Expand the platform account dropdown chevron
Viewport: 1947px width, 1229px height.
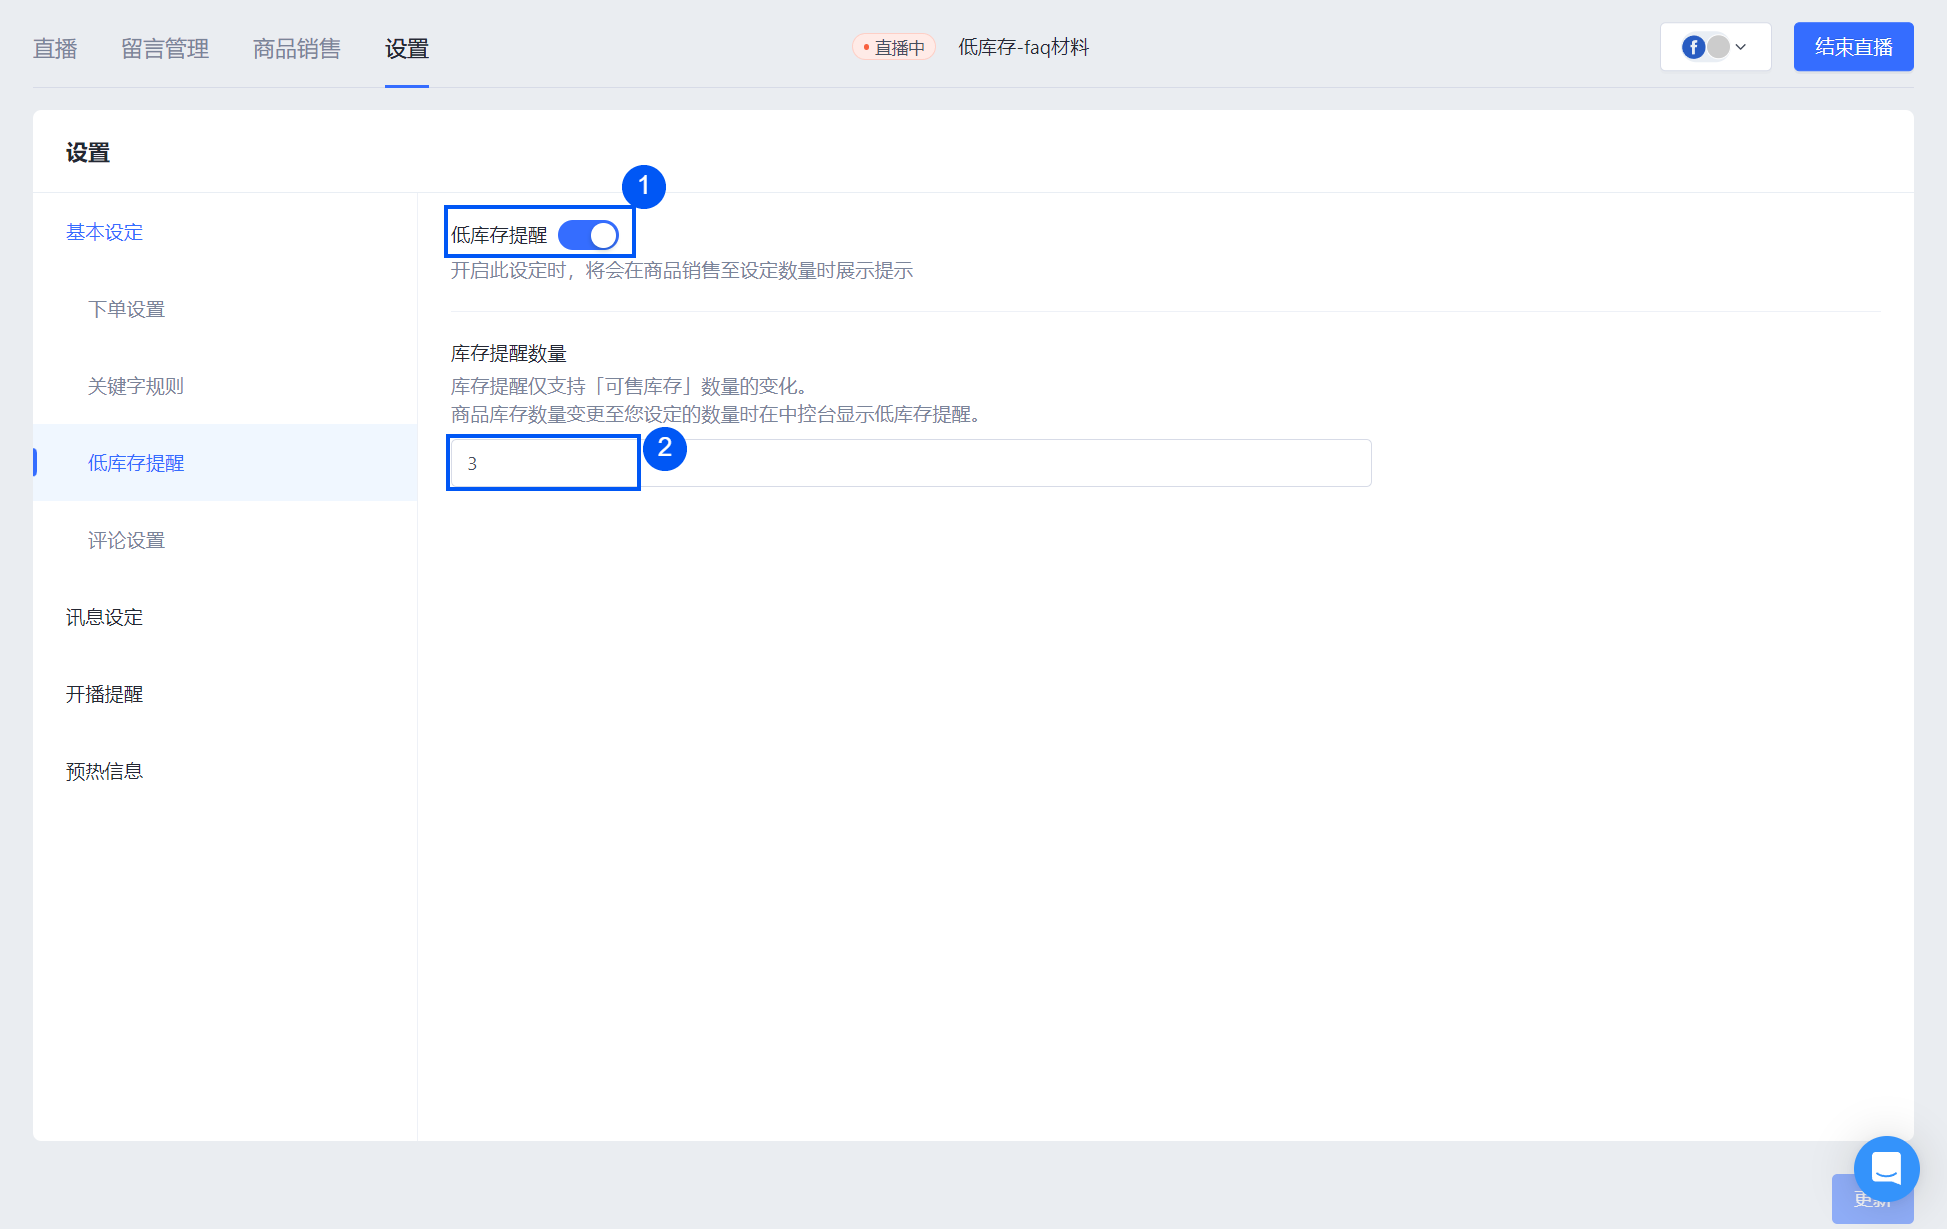tap(1741, 47)
